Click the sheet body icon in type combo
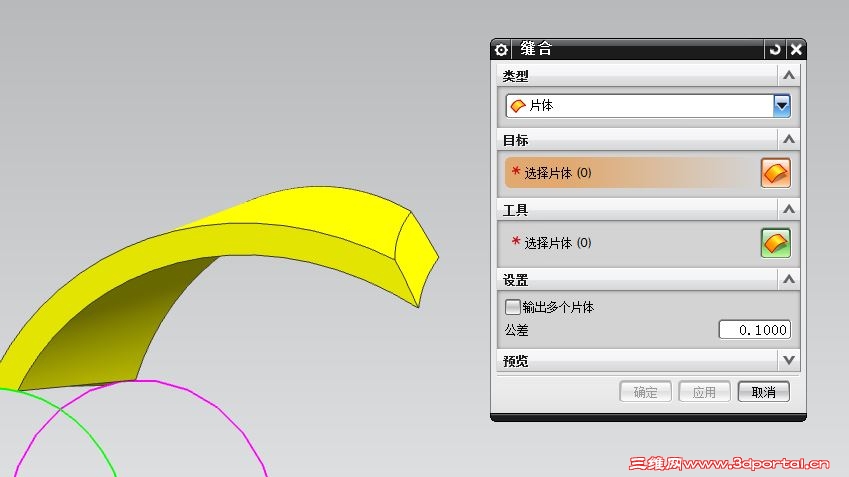Screen dimensions: 849x477 [518, 106]
